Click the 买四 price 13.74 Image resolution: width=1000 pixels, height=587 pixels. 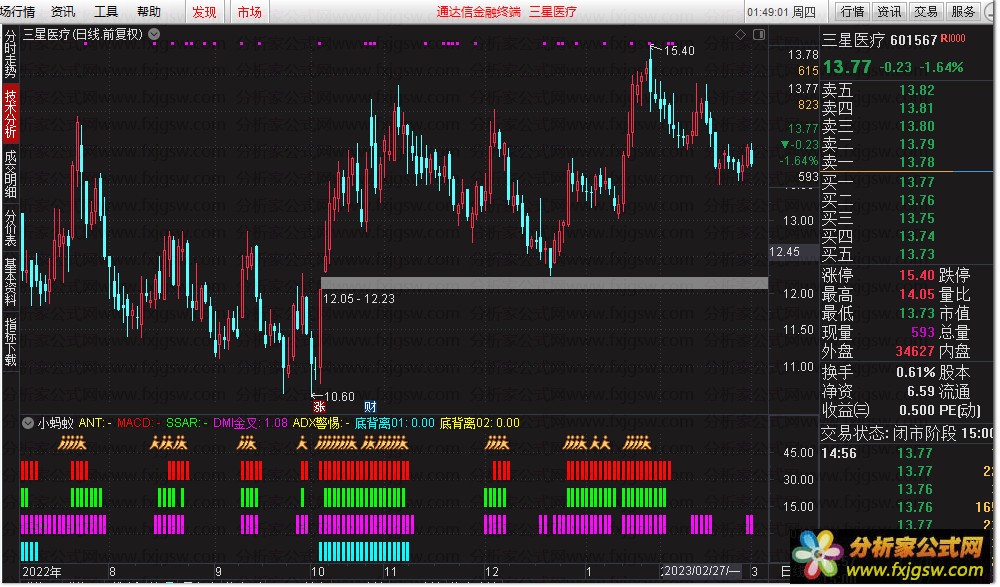point(916,235)
